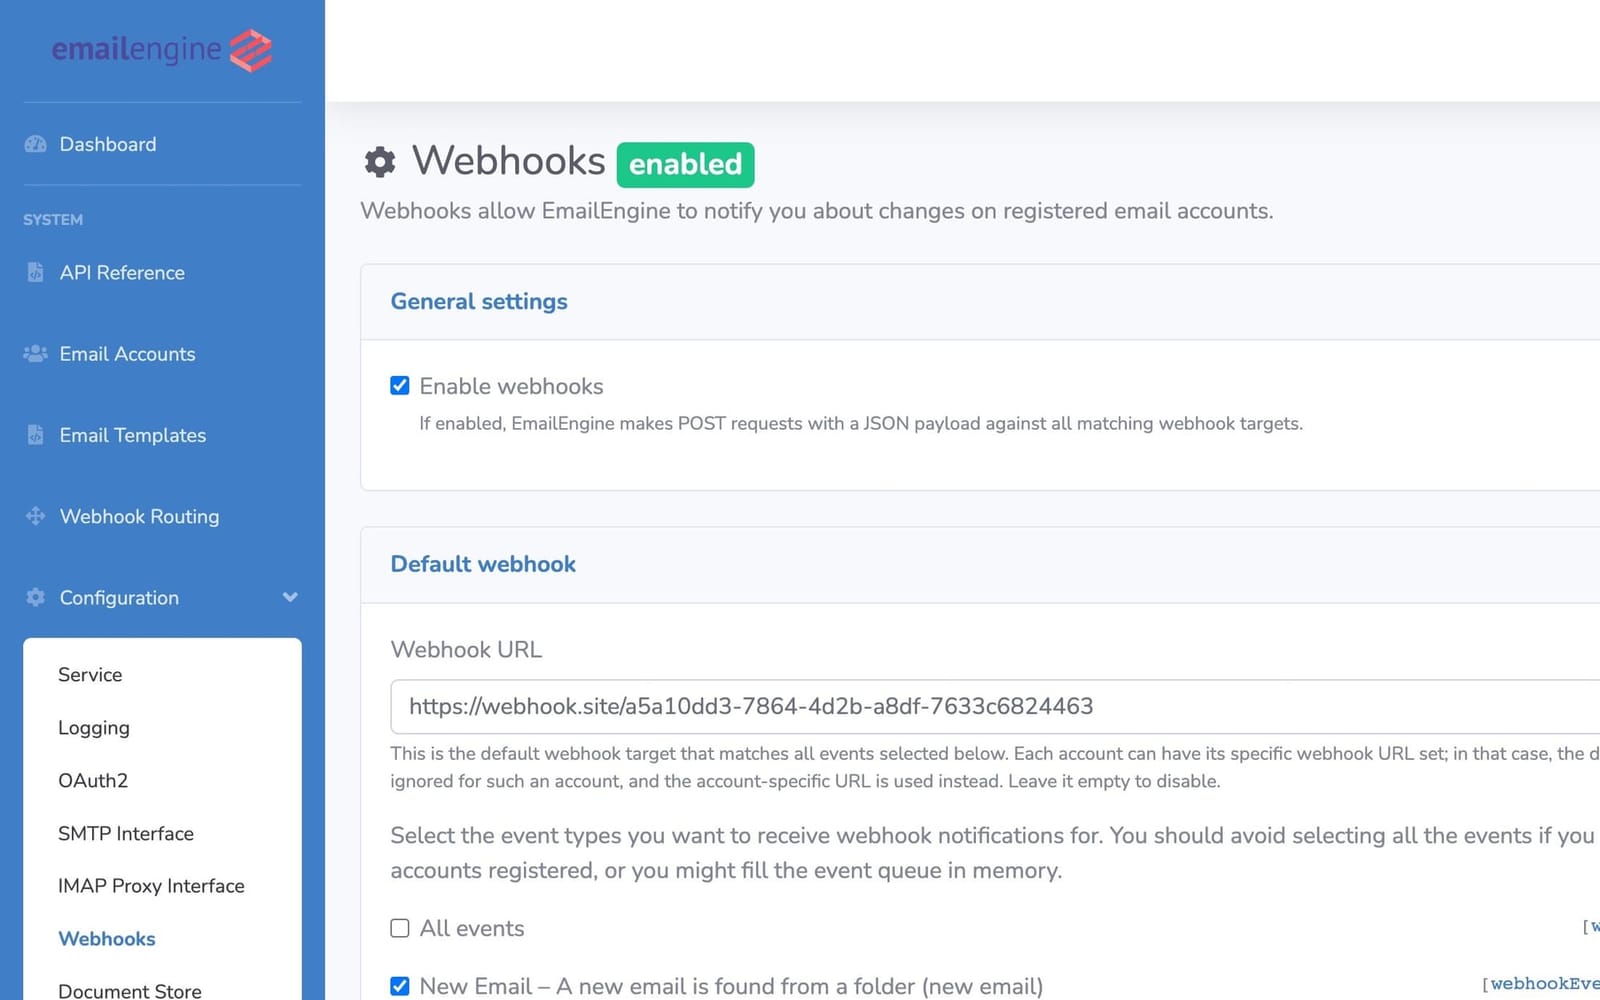The width and height of the screenshot is (1600, 1000).
Task: Click the Webhooks heading gear icon
Action: [380, 161]
